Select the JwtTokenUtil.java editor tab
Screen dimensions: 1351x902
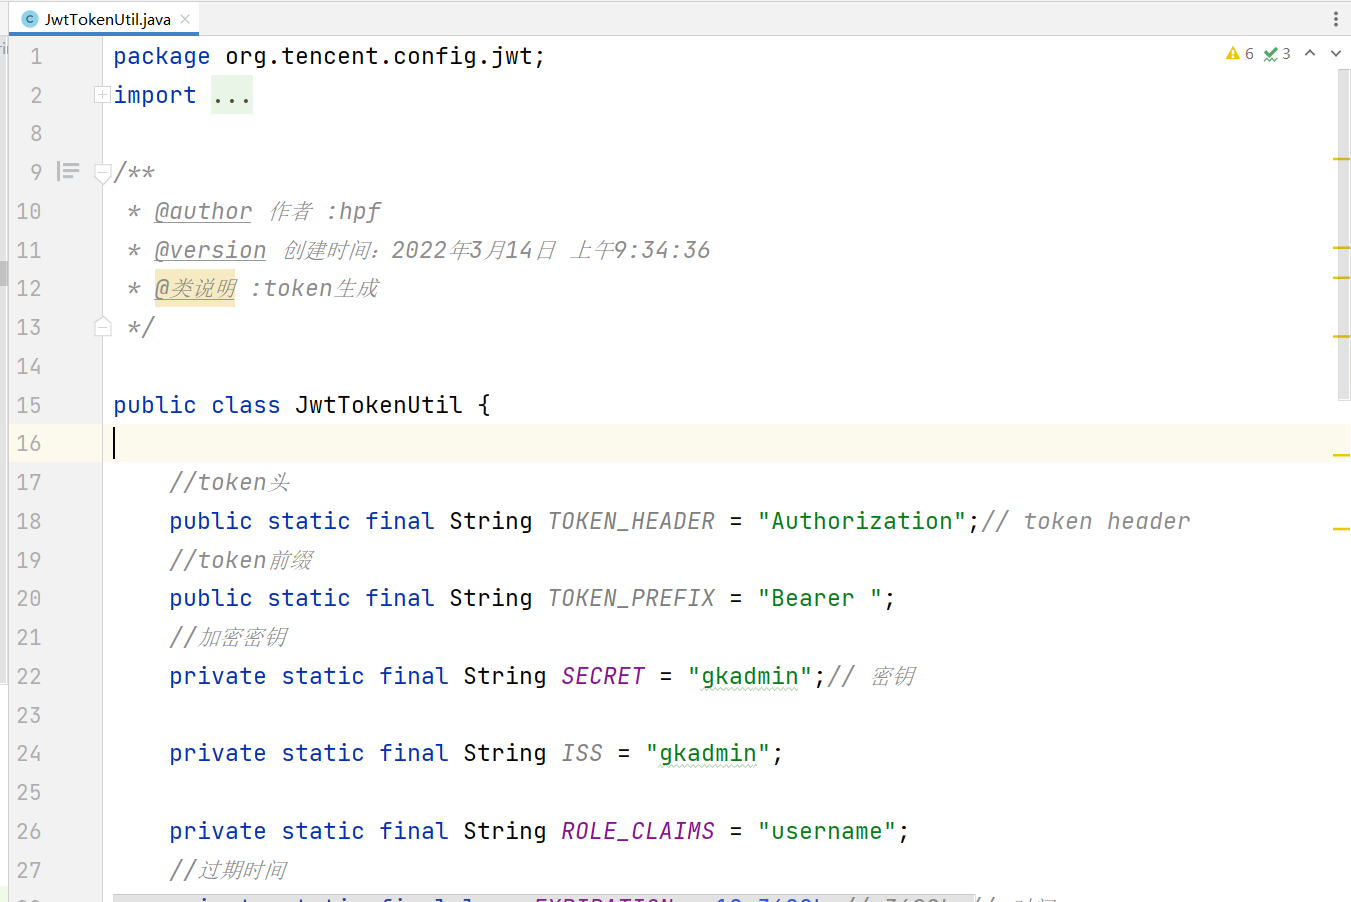tap(105, 19)
